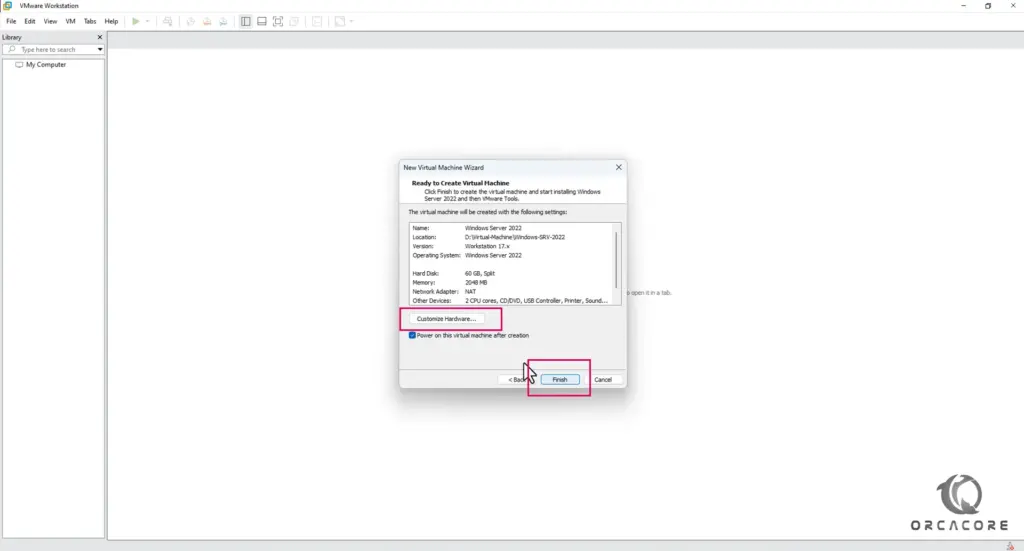
Task: Click the Revert to Snapshot toolbar icon
Action: pos(207,22)
